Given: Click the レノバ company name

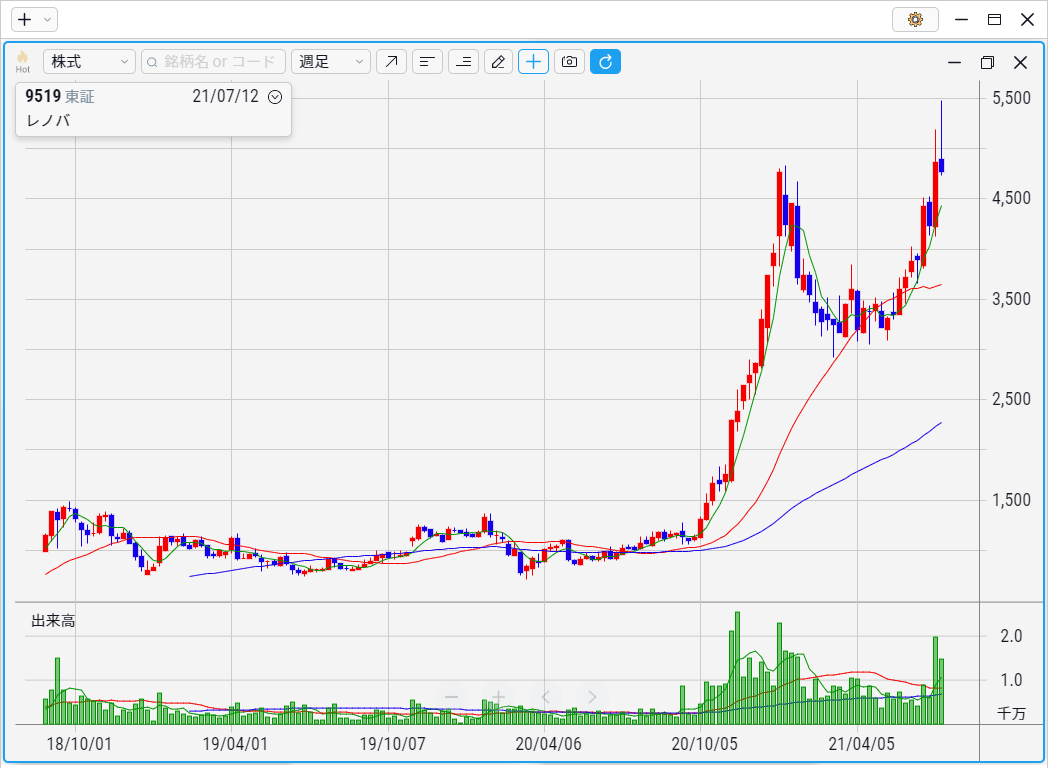Looking at the screenshot, I should pos(48,121).
